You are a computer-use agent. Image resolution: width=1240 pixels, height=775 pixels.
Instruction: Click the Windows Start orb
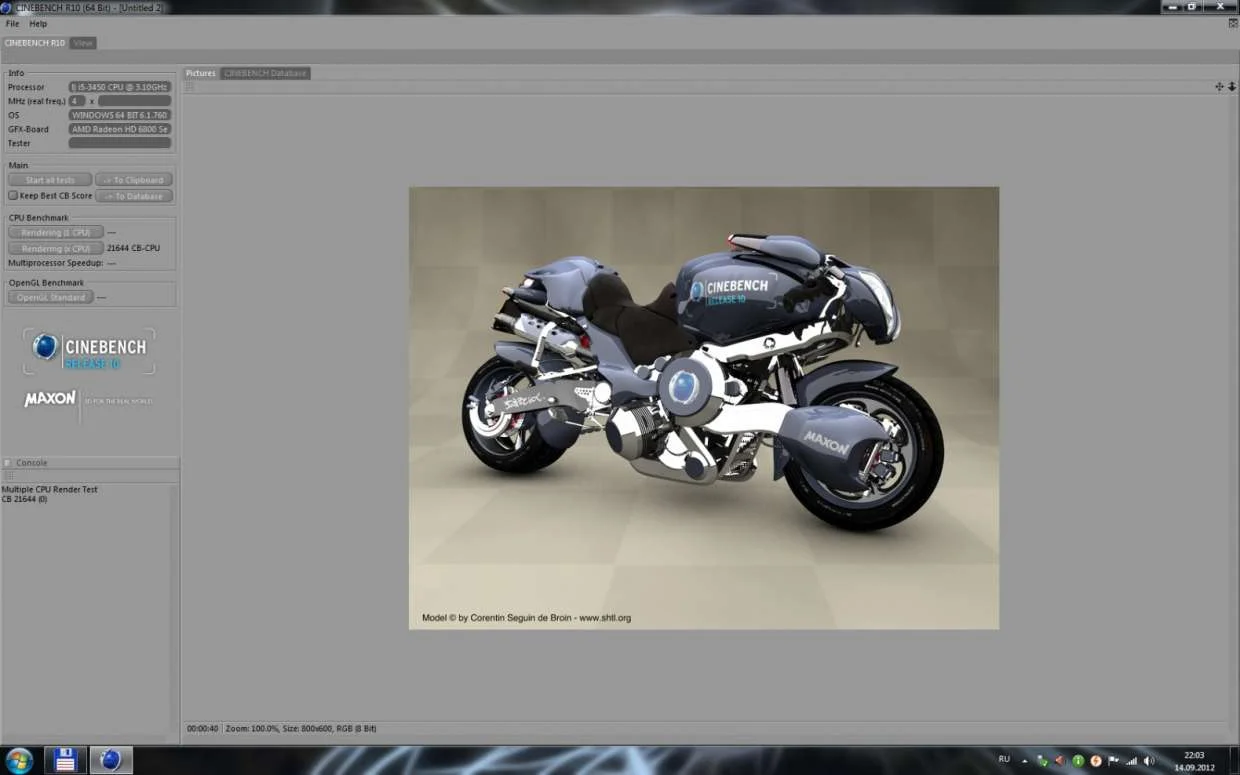pyautogui.click(x=19, y=760)
